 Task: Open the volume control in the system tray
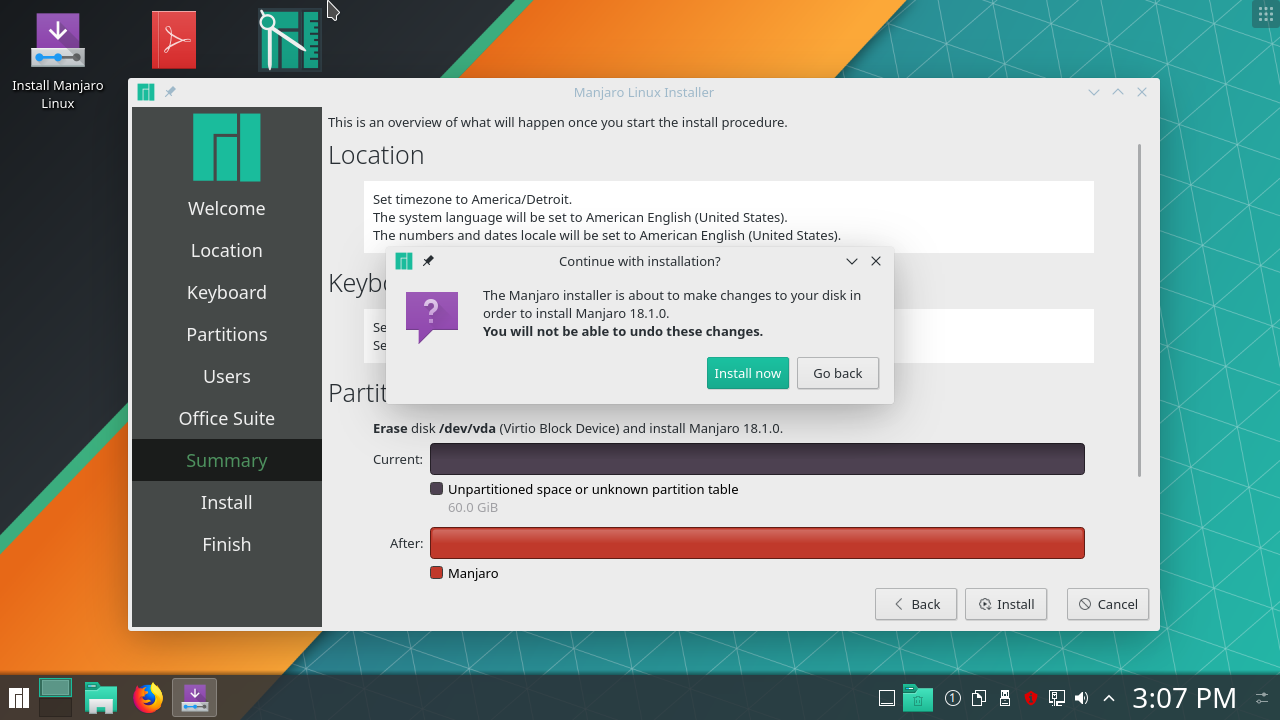point(1081,698)
